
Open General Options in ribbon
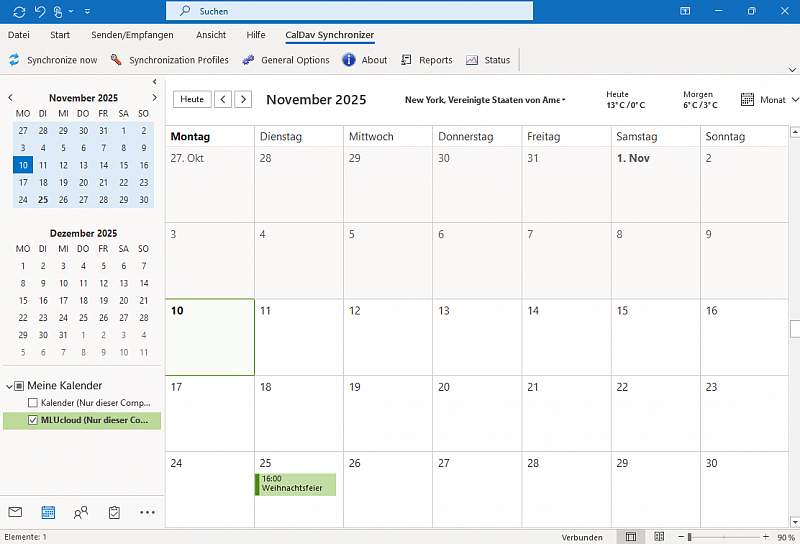285,60
